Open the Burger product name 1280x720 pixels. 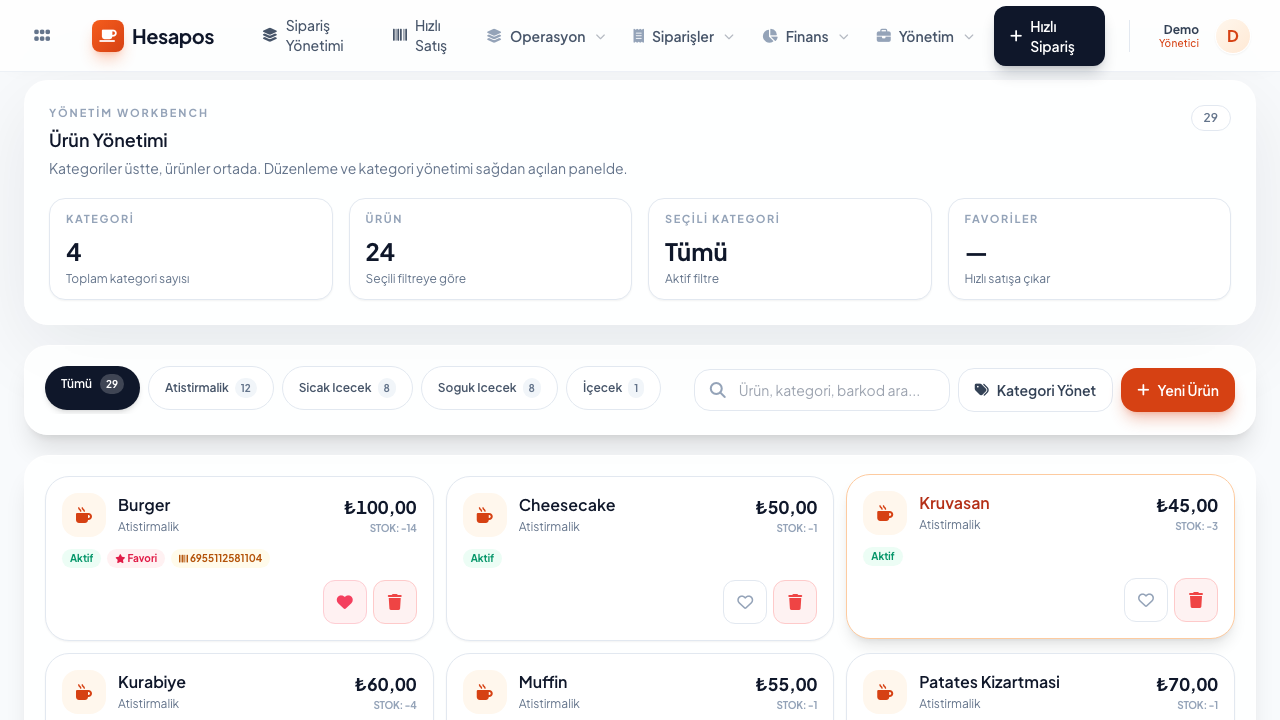click(144, 505)
